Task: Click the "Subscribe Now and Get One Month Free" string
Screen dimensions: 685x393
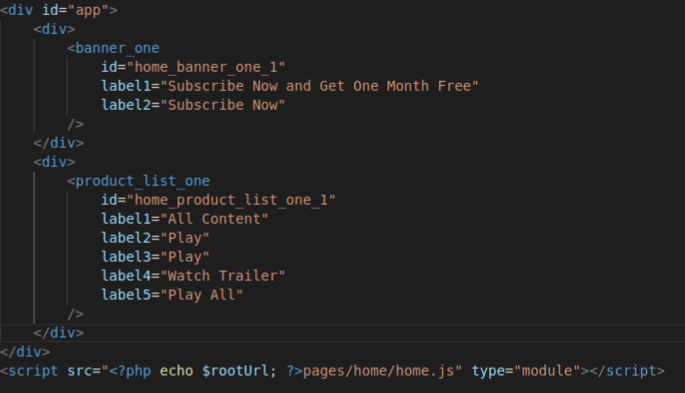Action: pyautogui.click(x=320, y=86)
